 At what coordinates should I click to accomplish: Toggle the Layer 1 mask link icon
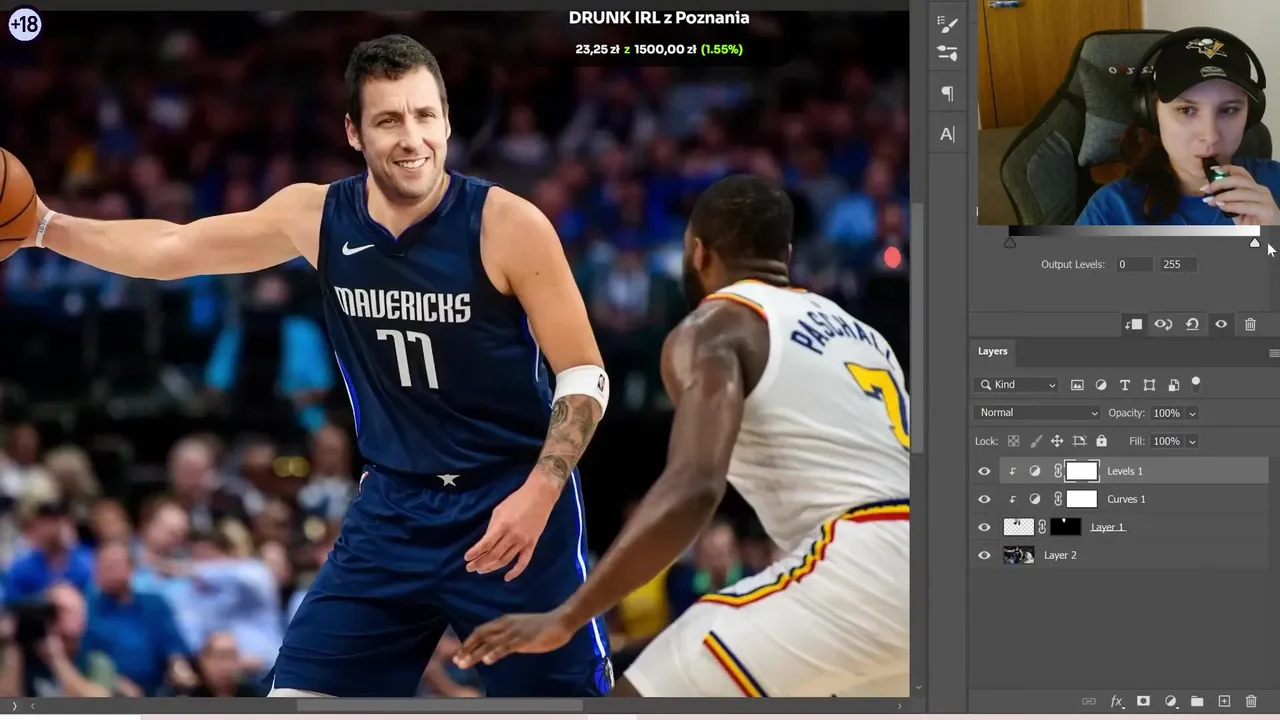pyautogui.click(x=1042, y=527)
